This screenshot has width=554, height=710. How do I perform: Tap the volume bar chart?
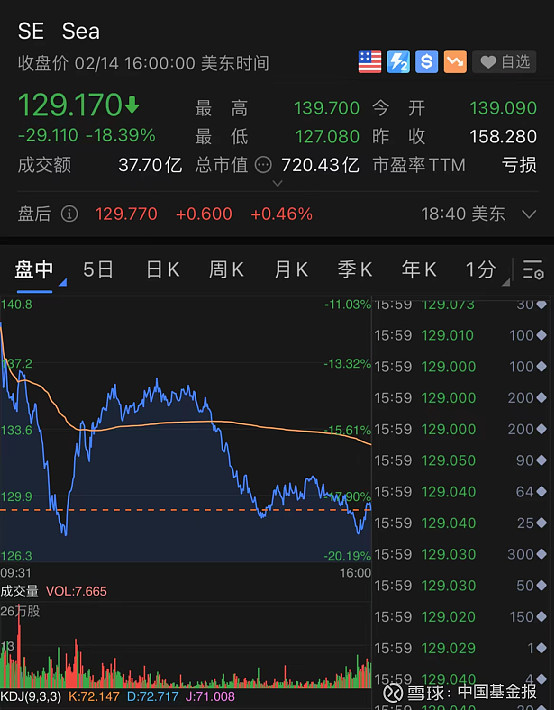pyautogui.click(x=186, y=645)
